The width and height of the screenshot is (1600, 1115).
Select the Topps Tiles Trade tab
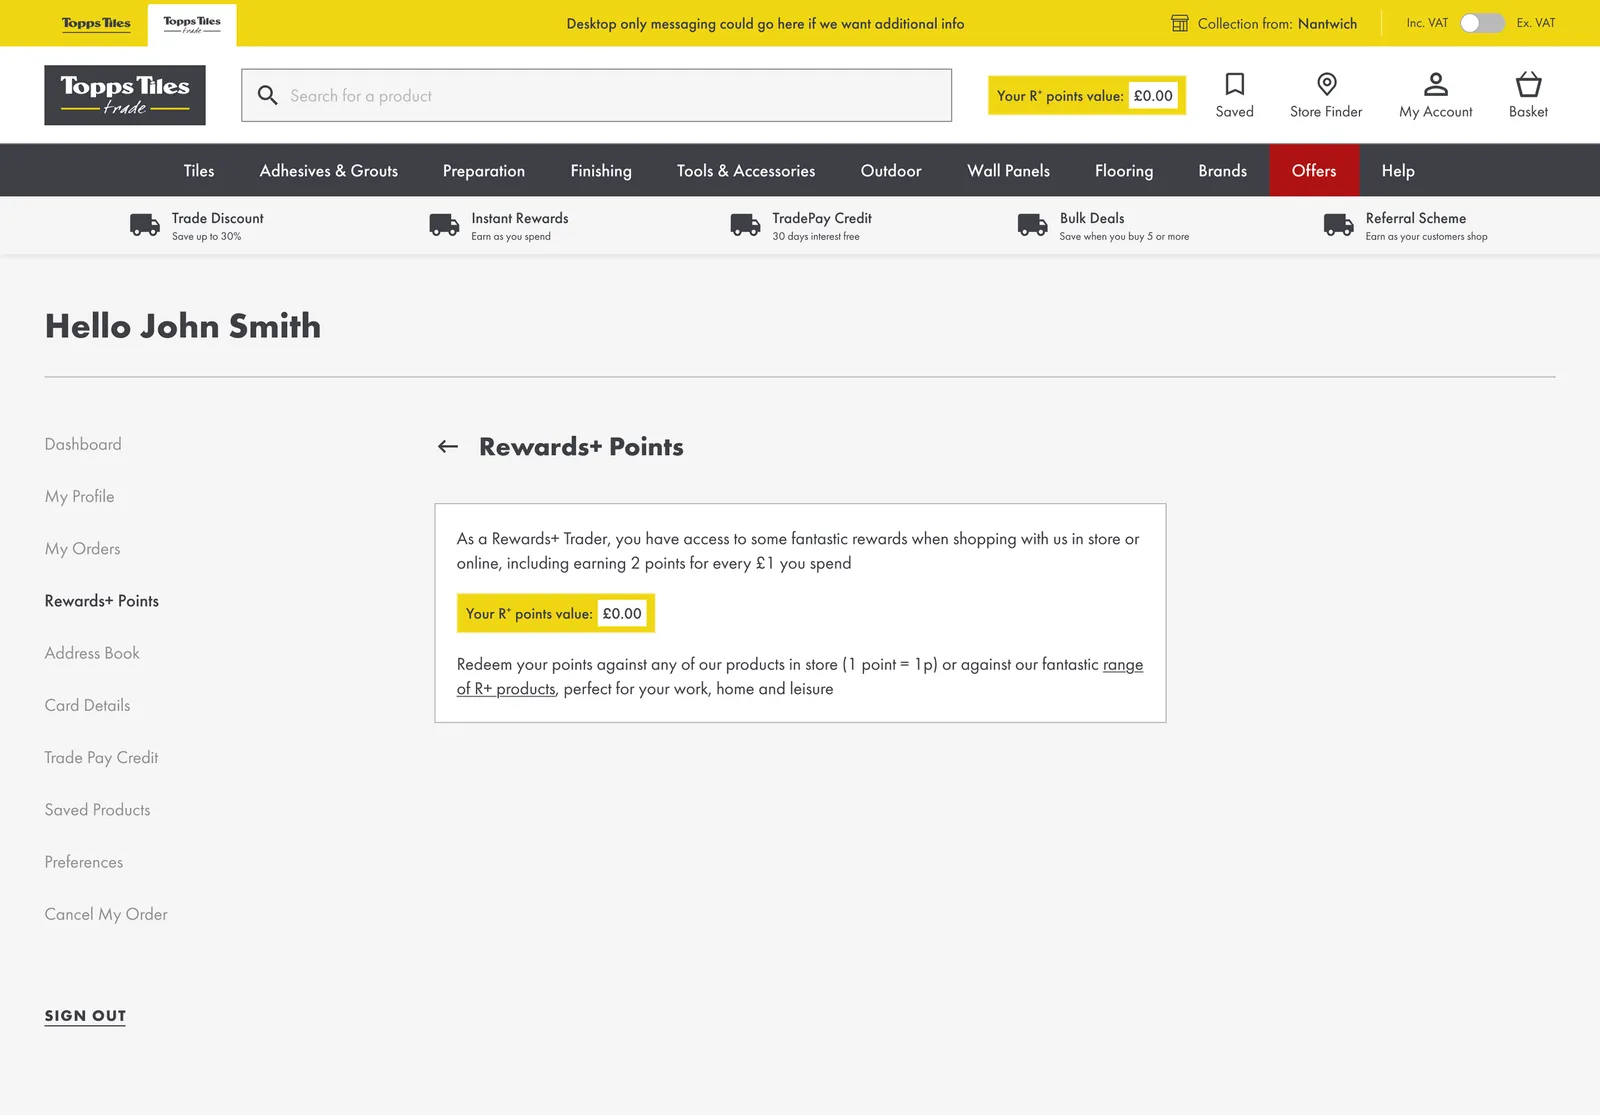click(x=192, y=24)
